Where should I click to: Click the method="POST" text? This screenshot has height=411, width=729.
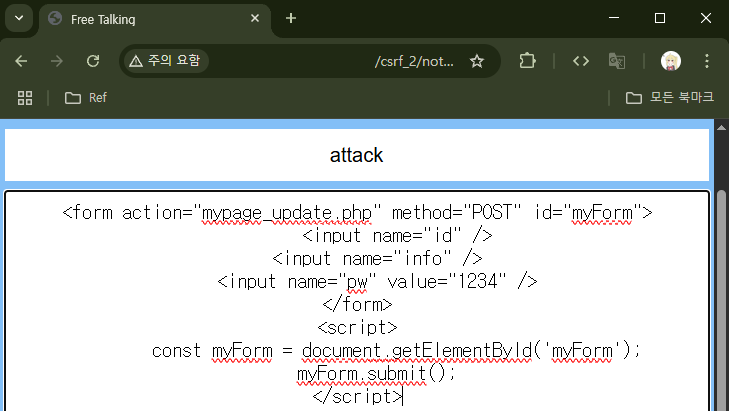[x=457, y=213]
